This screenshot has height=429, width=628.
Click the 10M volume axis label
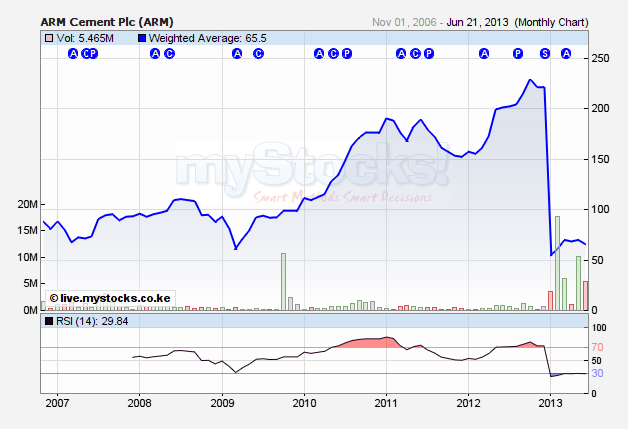click(27, 258)
